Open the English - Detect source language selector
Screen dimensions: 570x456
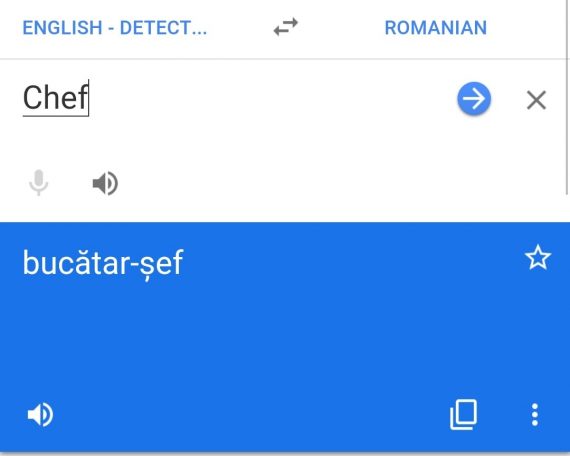click(x=115, y=28)
